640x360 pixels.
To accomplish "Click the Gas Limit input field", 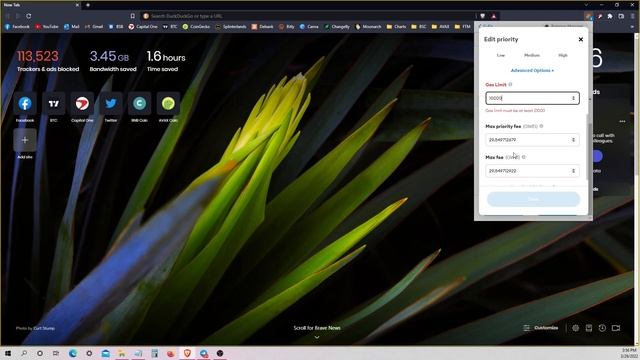I will coord(532,98).
